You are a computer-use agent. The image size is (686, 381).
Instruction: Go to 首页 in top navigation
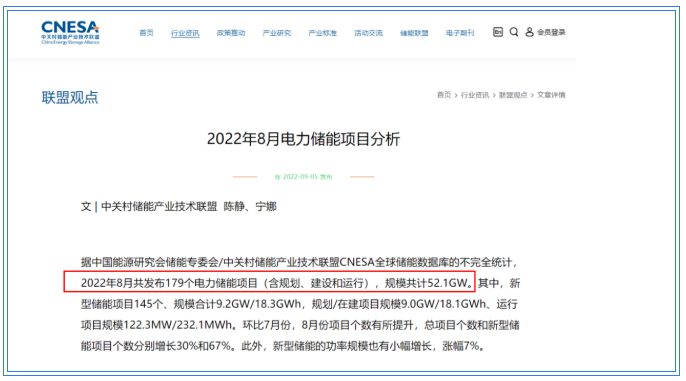(146, 33)
